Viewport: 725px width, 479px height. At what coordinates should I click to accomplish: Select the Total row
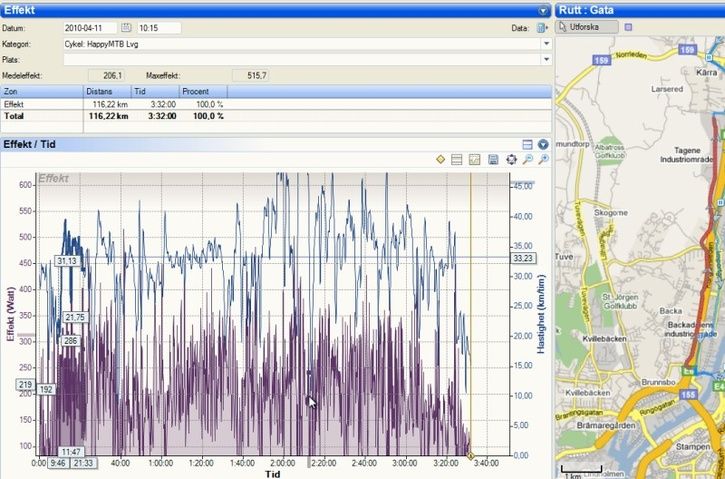coord(276,116)
